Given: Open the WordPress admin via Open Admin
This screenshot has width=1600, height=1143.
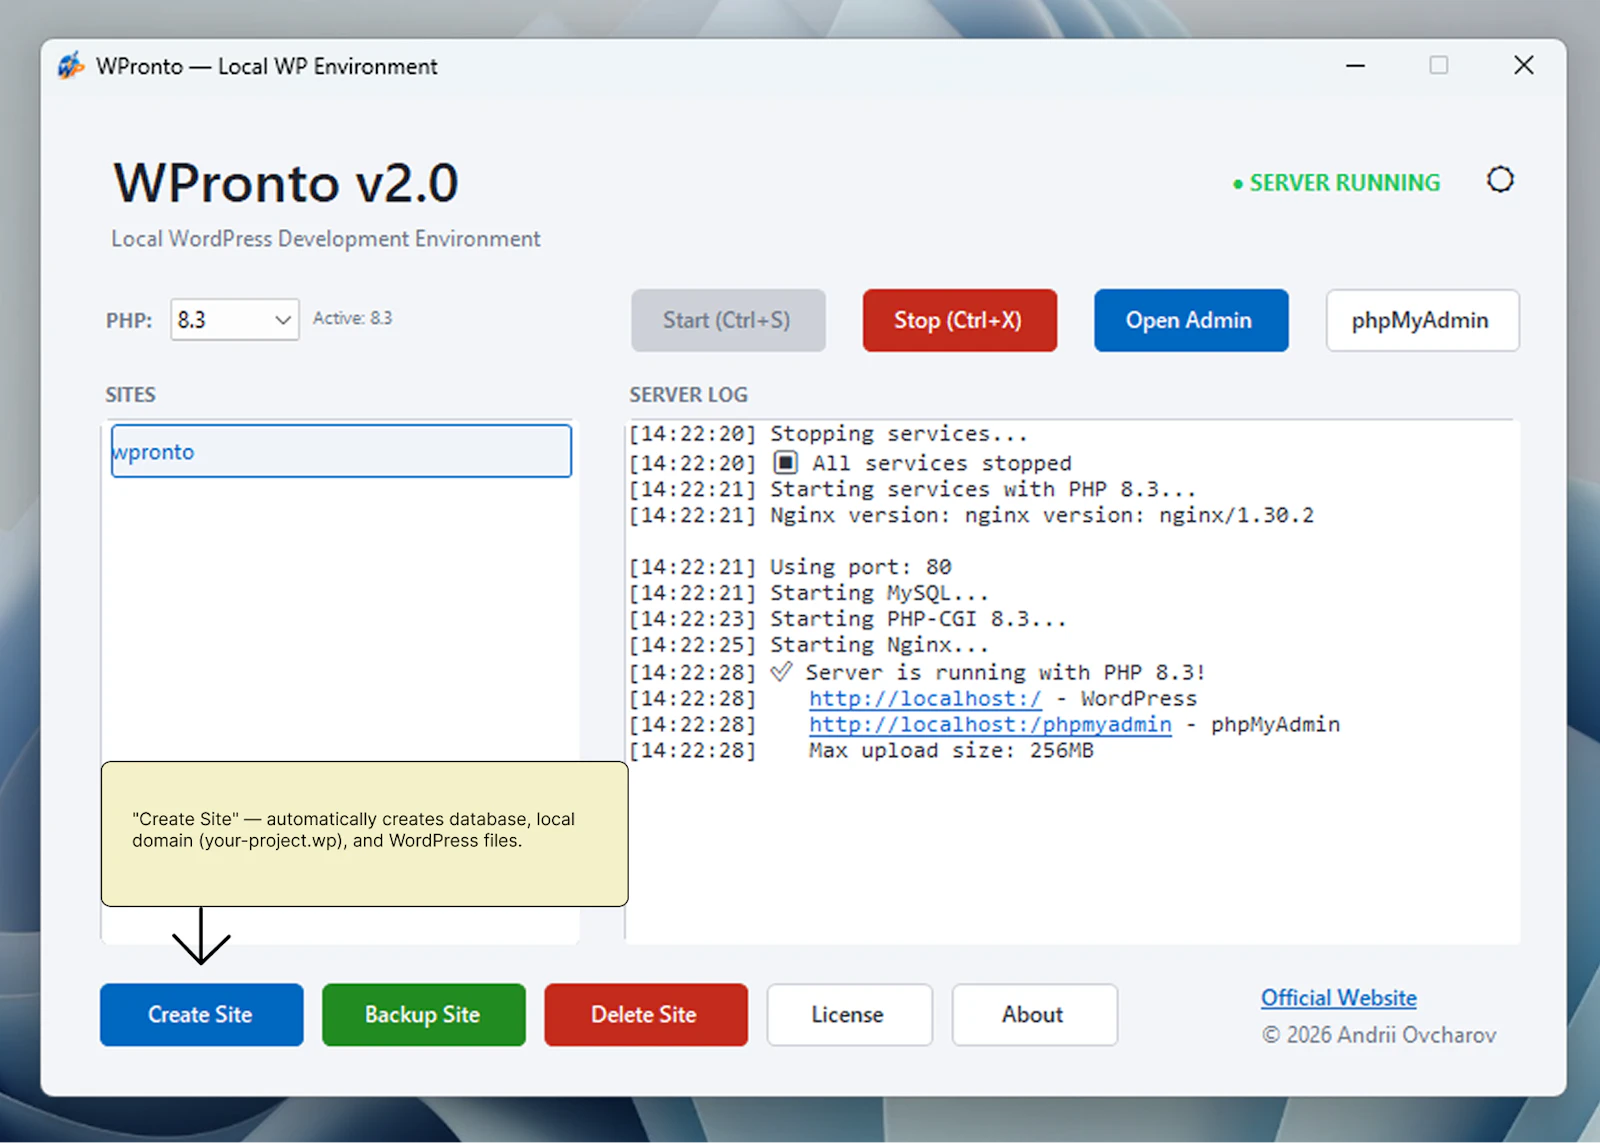Looking at the screenshot, I should click(x=1191, y=321).
